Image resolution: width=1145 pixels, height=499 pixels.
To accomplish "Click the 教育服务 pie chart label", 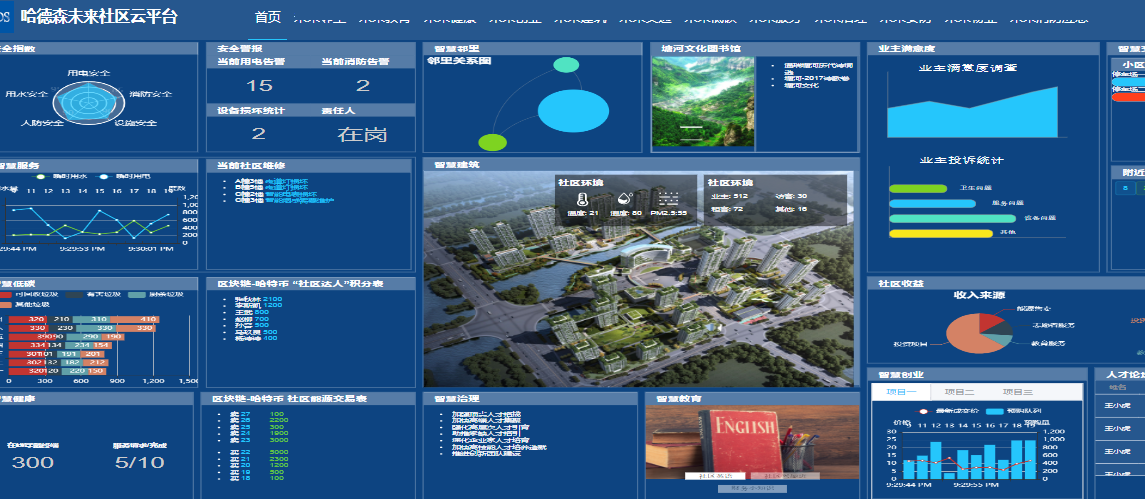I will coord(1047,343).
